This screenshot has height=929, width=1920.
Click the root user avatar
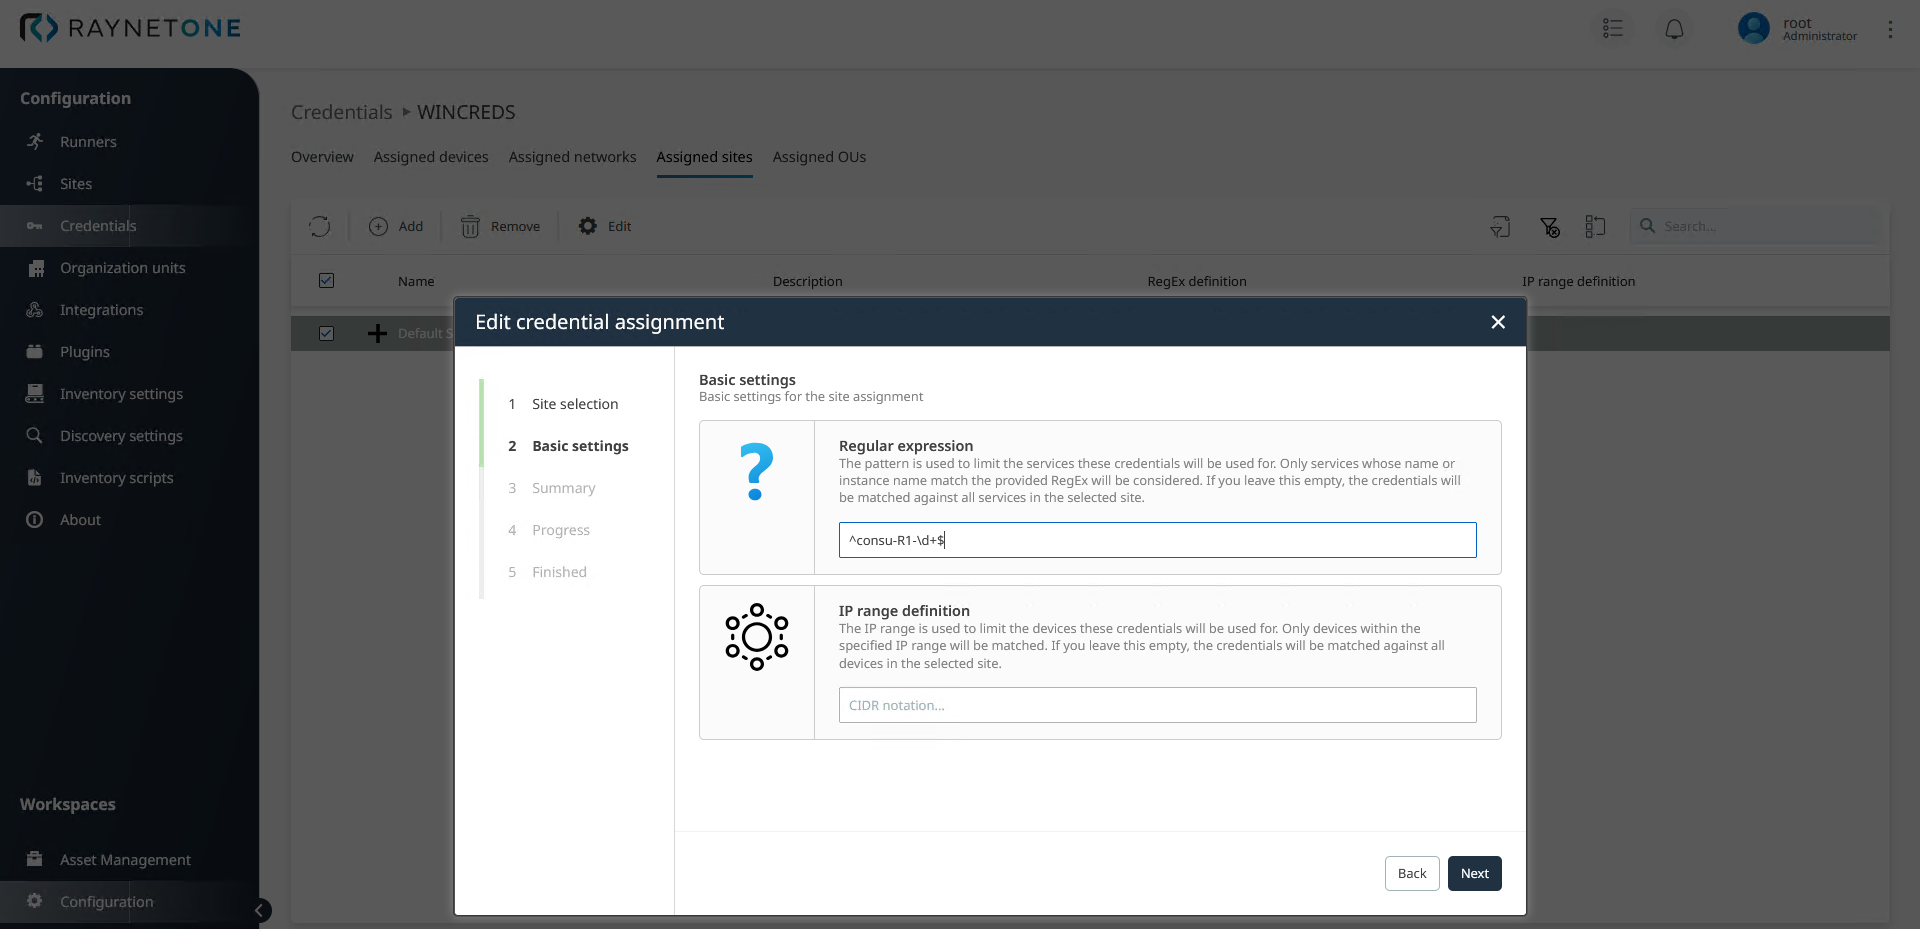coord(1753,28)
